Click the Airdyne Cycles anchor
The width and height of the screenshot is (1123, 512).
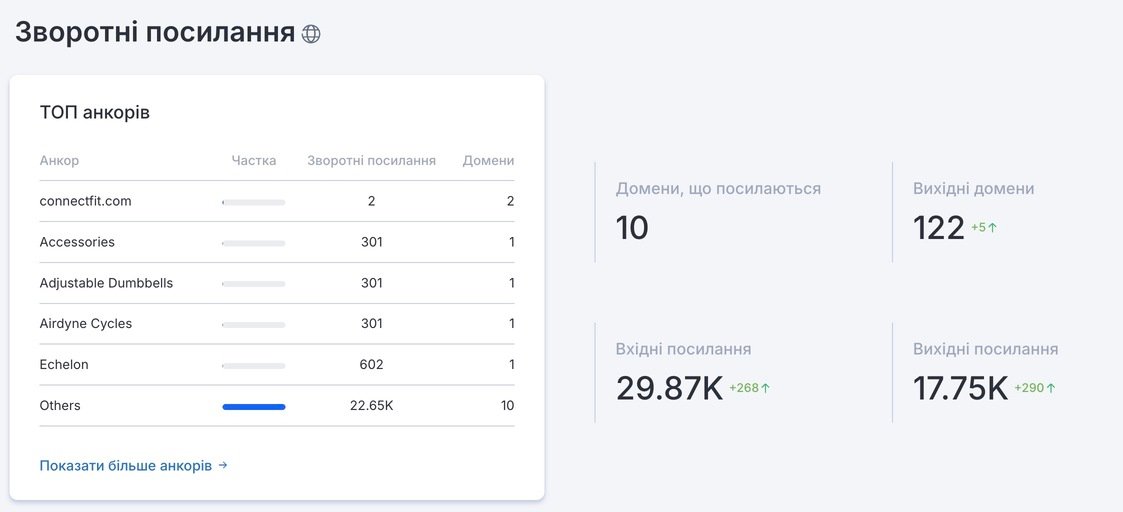pos(86,324)
